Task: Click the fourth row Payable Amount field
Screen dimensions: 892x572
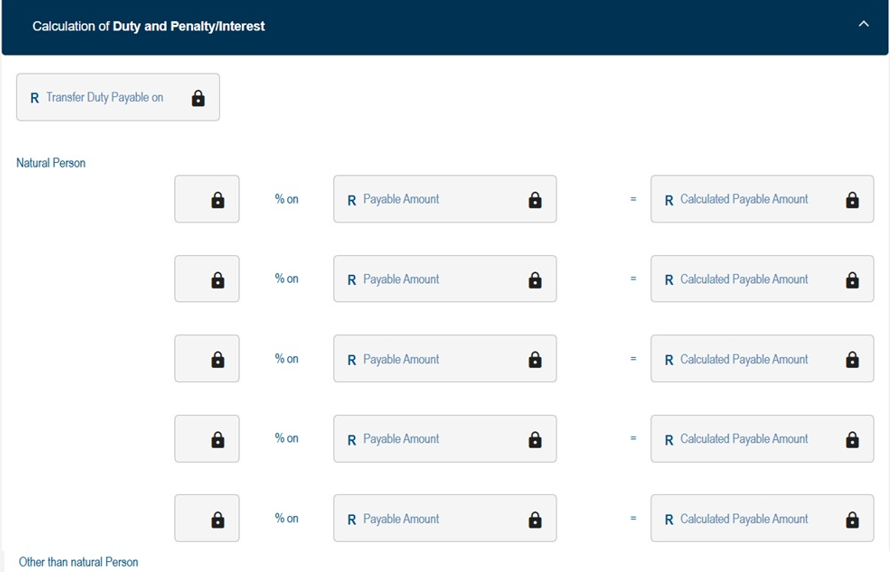Action: pos(430,439)
